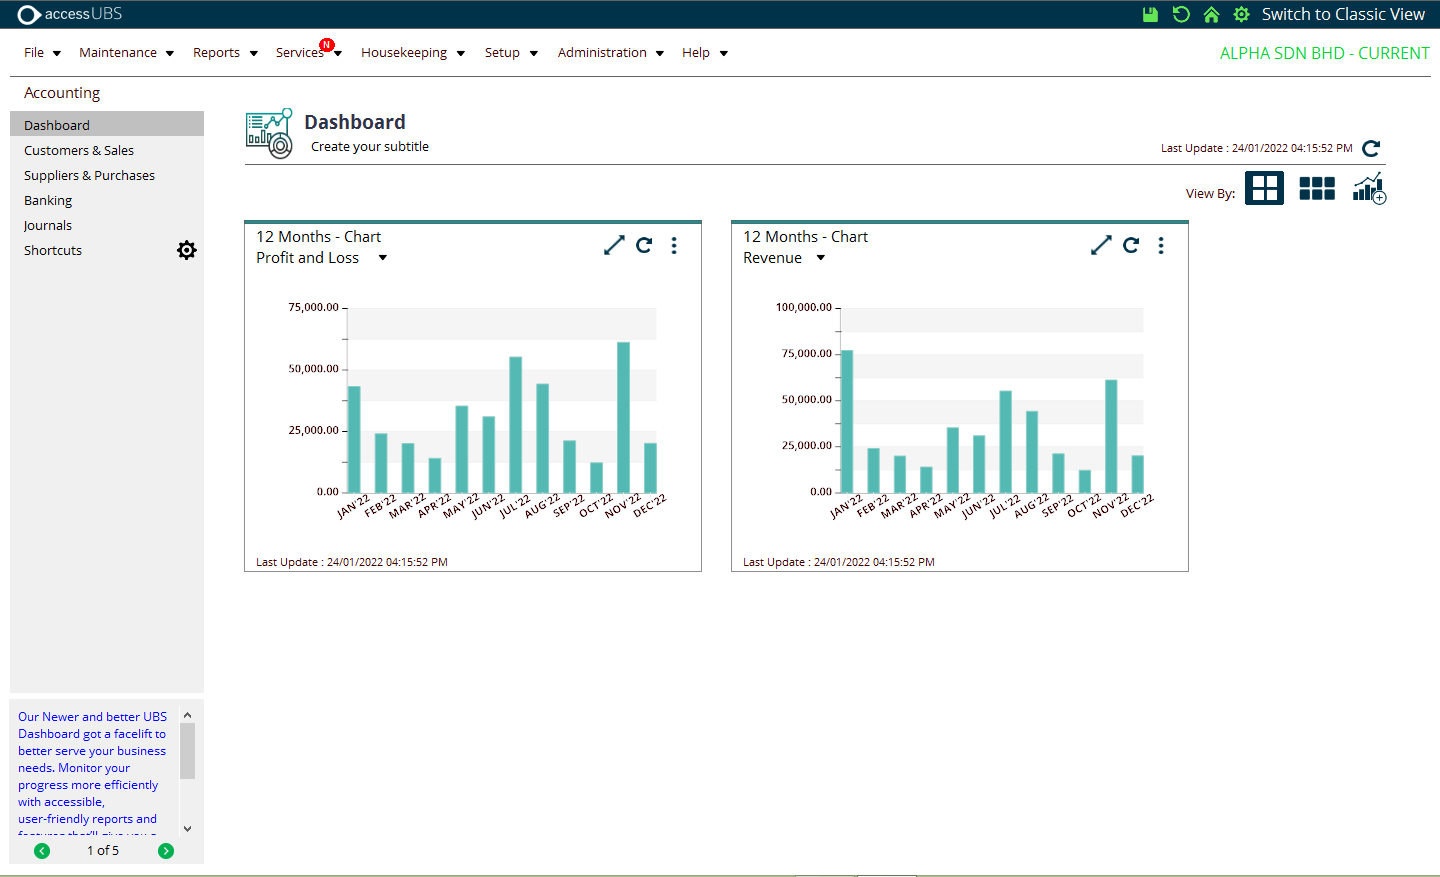Click Switch to Classic View
1440x877 pixels.
(1342, 14)
